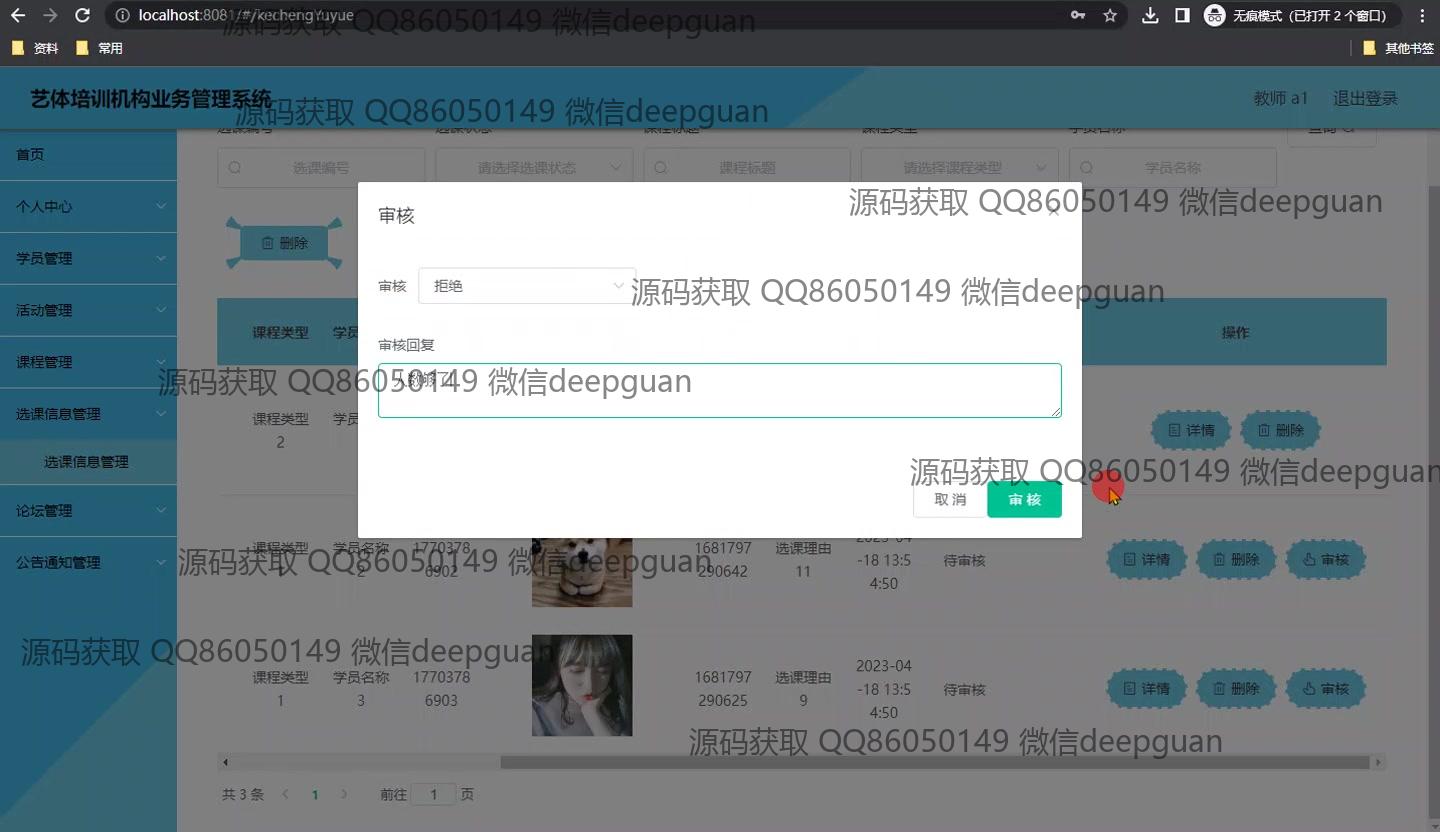Click the password key icon in address bar

pos(1078,16)
